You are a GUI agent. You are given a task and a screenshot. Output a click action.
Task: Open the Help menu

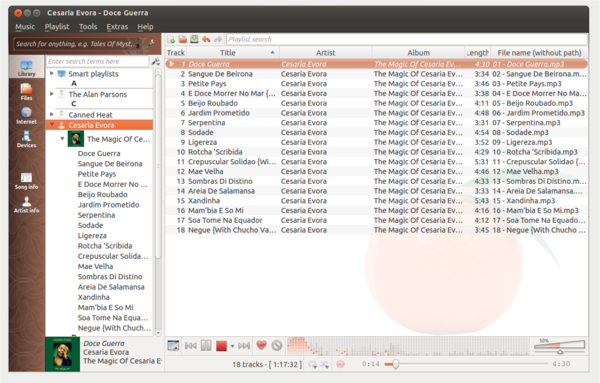tap(145, 27)
